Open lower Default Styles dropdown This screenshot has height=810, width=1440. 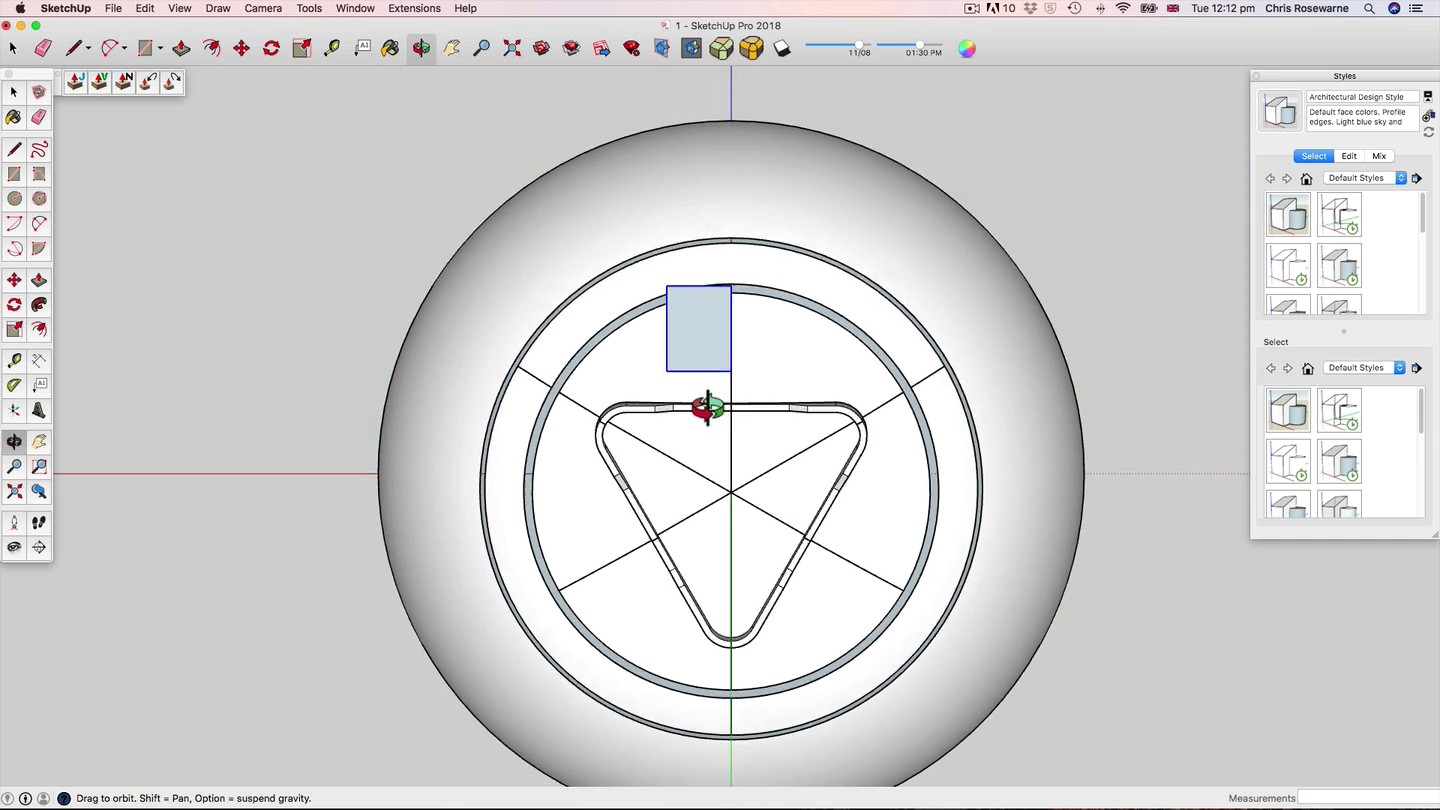pyautogui.click(x=1364, y=368)
